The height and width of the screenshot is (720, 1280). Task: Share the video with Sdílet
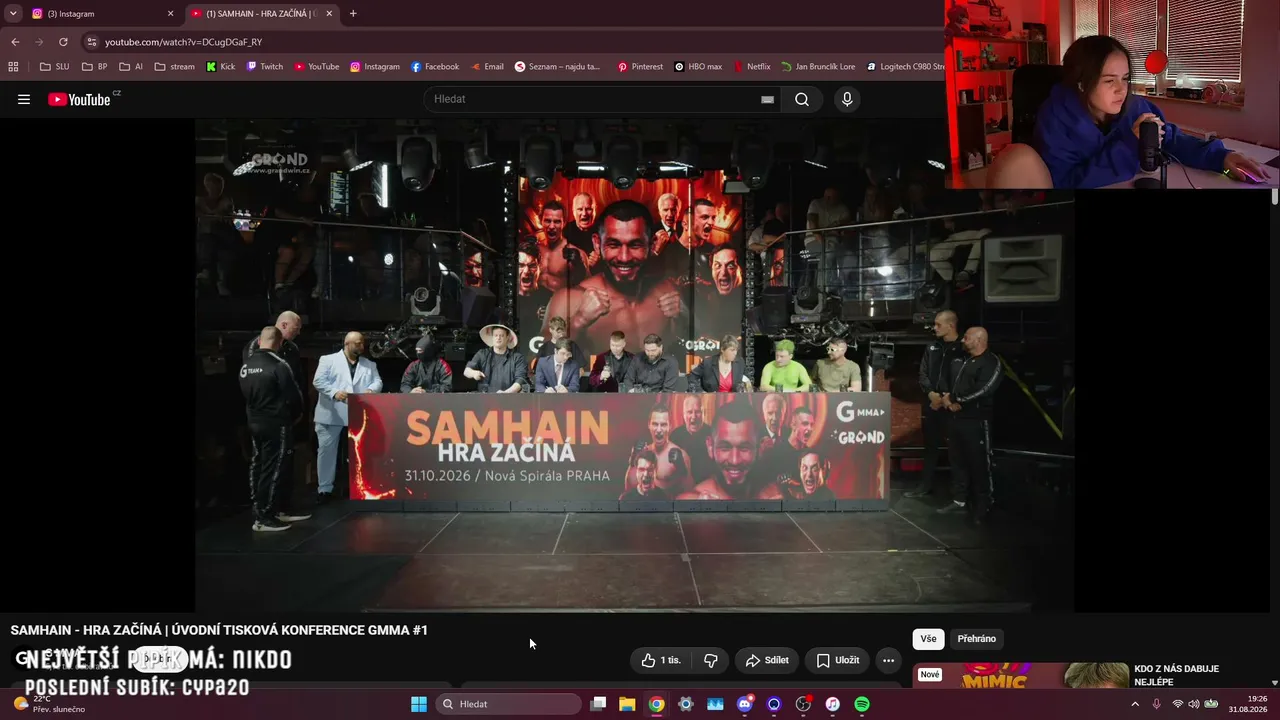click(x=767, y=660)
